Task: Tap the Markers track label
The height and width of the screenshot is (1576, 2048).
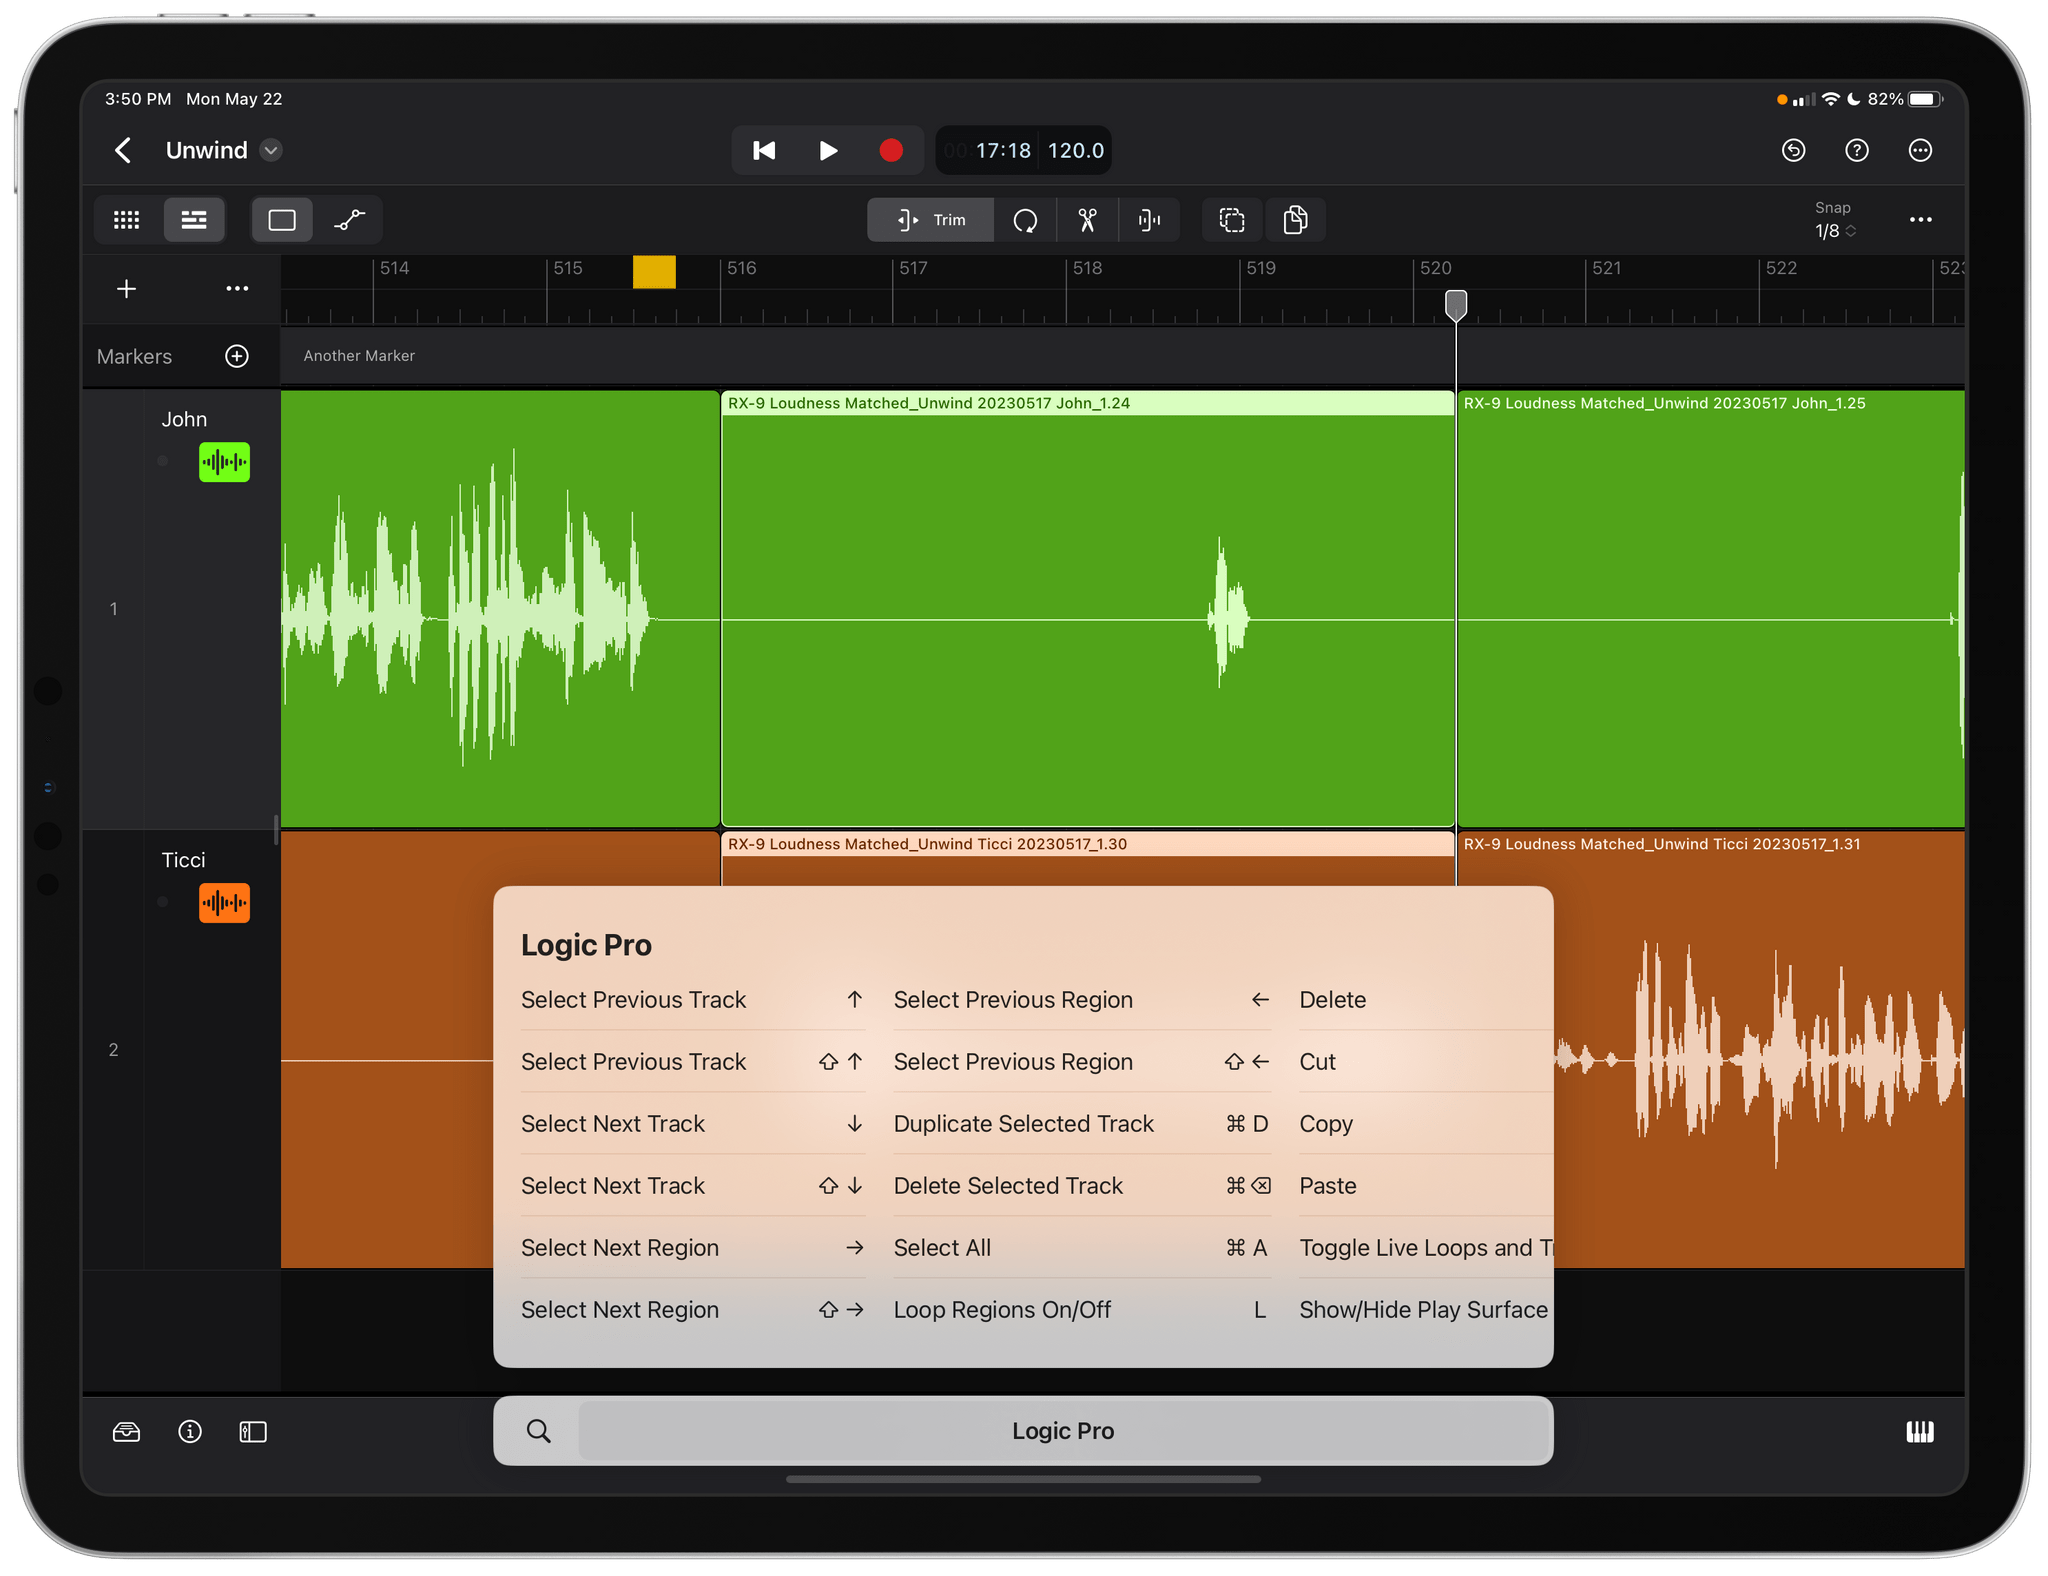Action: [134, 357]
